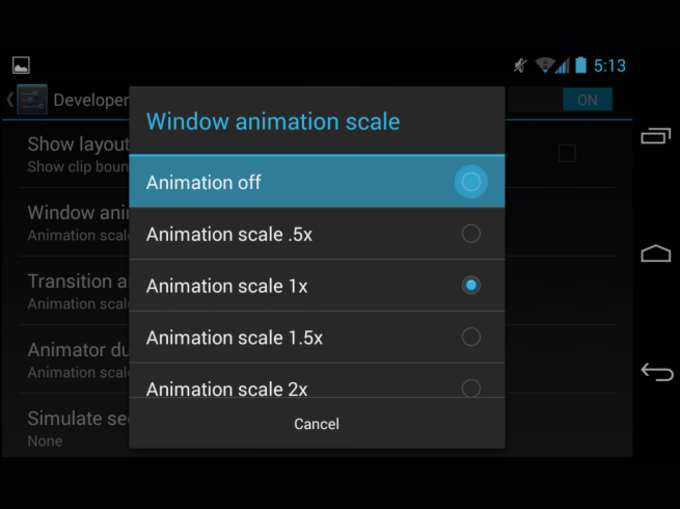Tap the home navigation icon

click(x=656, y=253)
